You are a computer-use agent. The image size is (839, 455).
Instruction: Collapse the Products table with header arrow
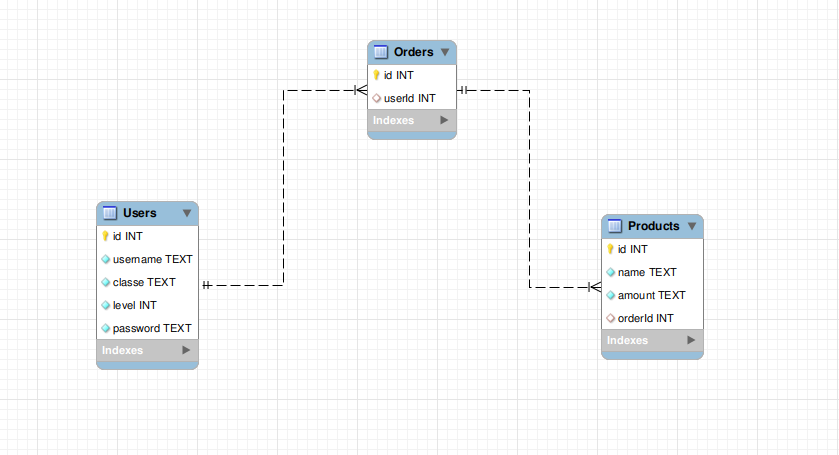point(692,226)
